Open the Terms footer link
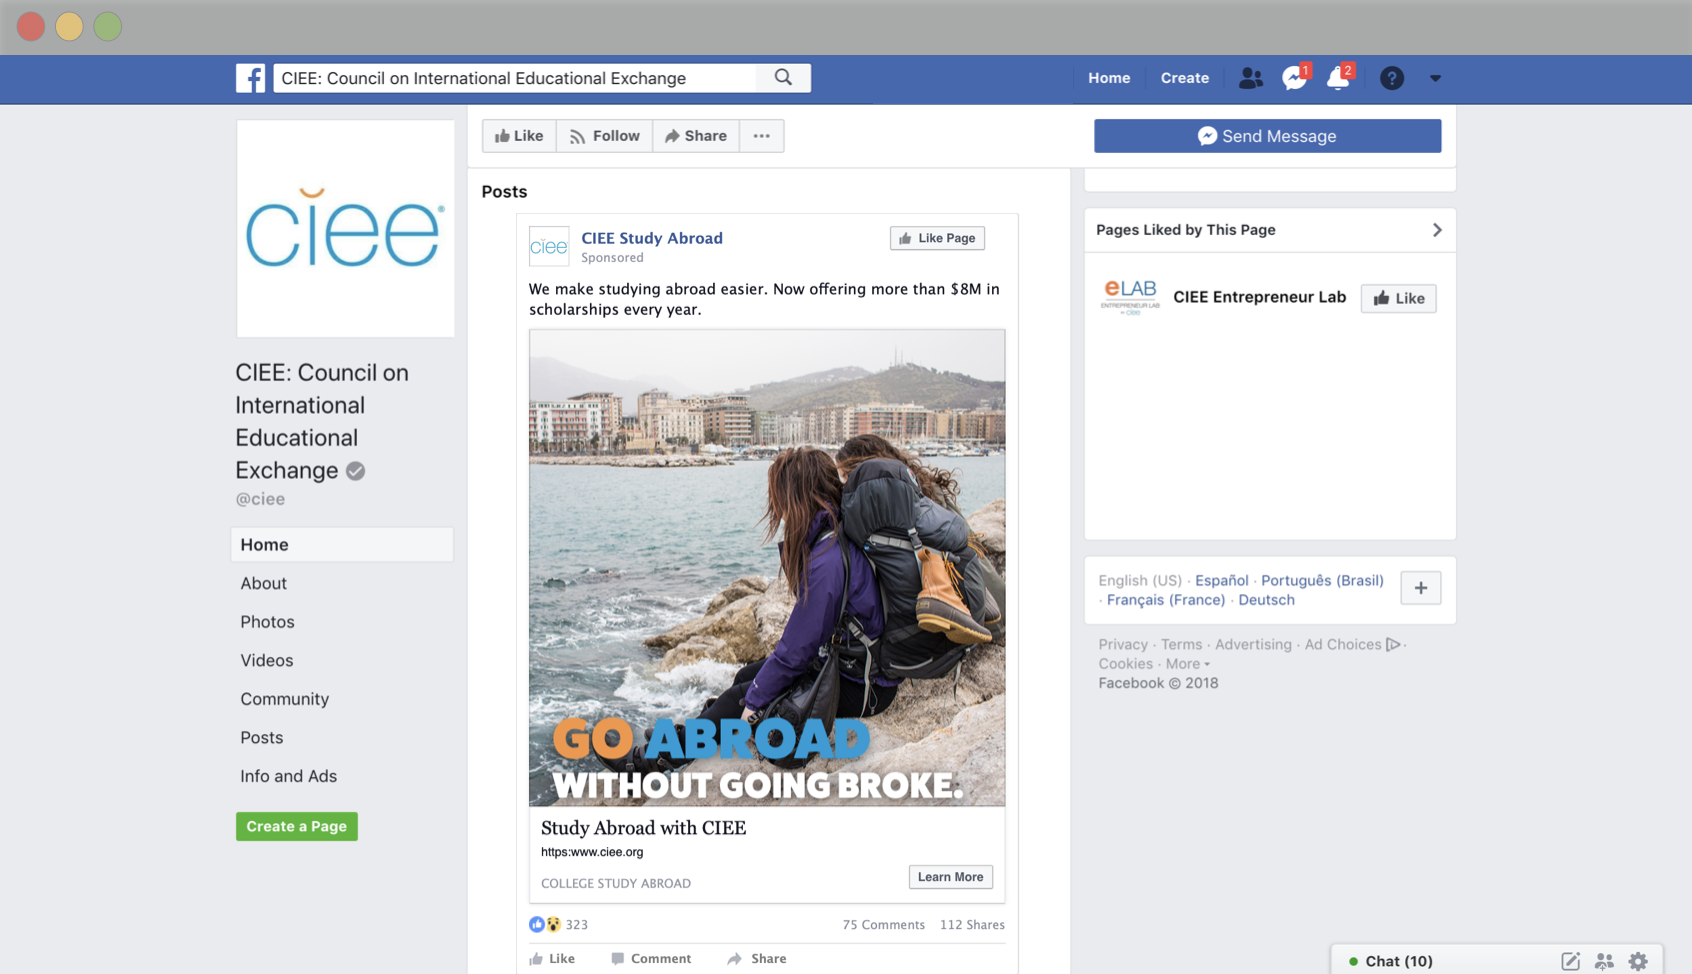The width and height of the screenshot is (1692, 974). [1181, 644]
